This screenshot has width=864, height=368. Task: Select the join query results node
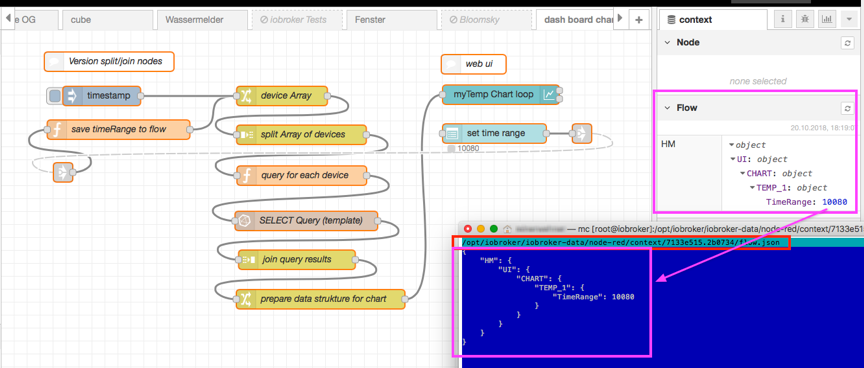click(x=297, y=259)
